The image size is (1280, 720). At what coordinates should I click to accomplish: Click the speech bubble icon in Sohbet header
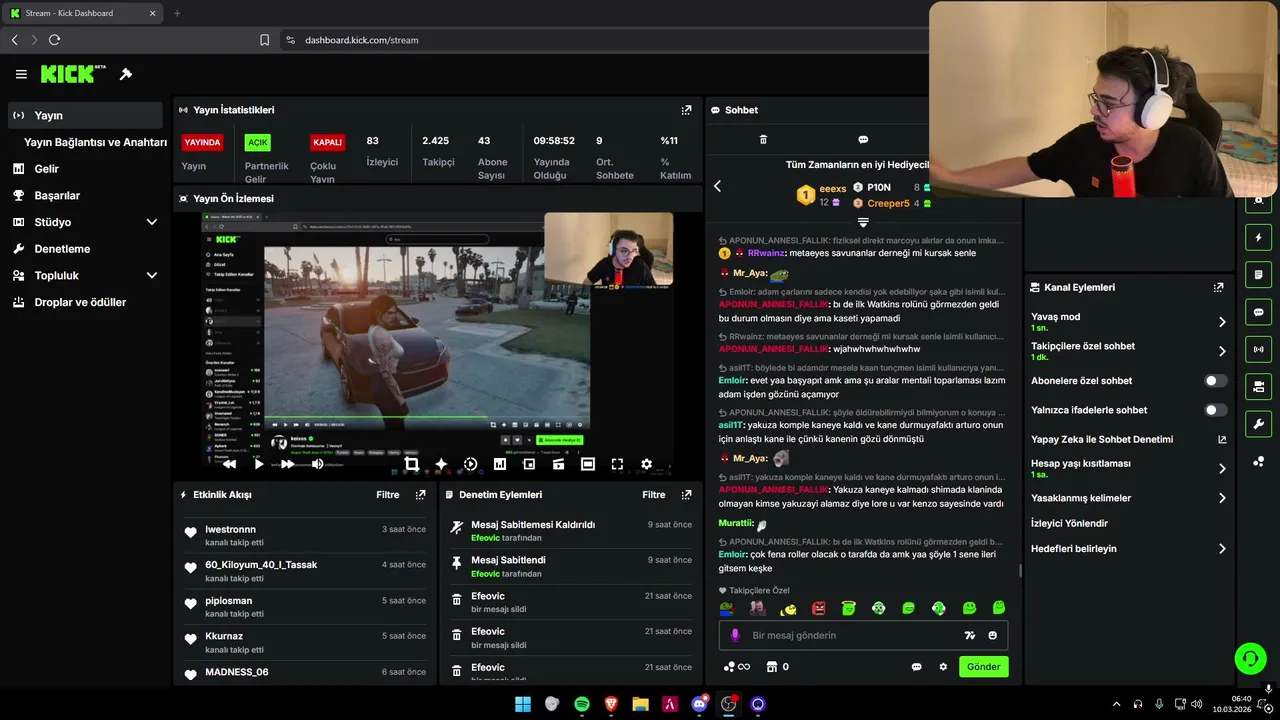[863, 140]
